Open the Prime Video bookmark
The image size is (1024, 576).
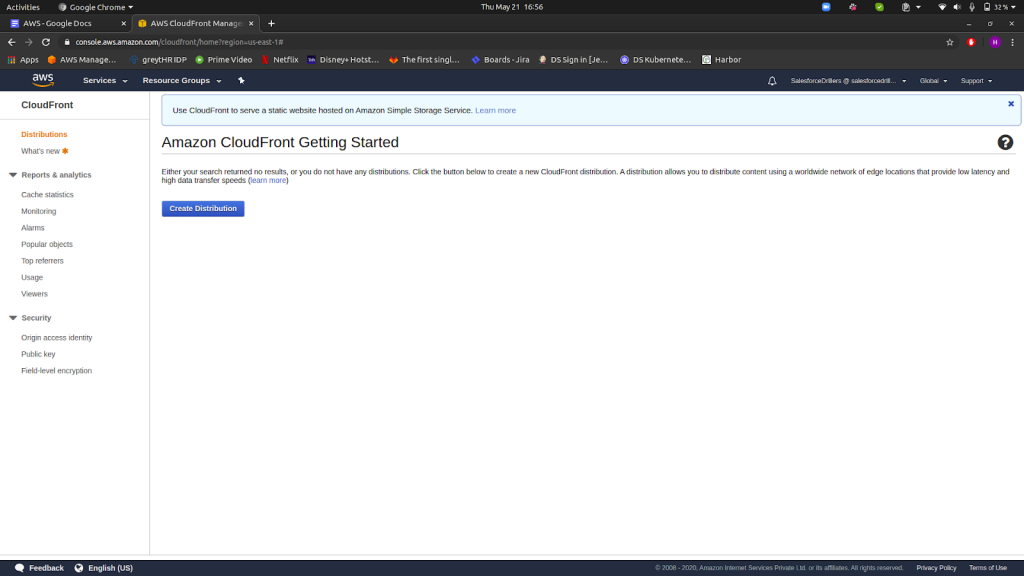[224, 59]
